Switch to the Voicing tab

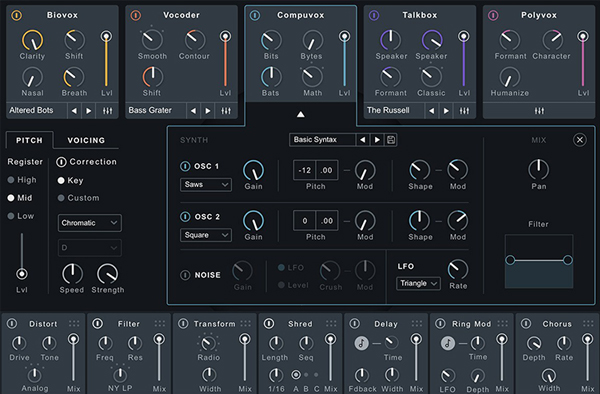86,140
